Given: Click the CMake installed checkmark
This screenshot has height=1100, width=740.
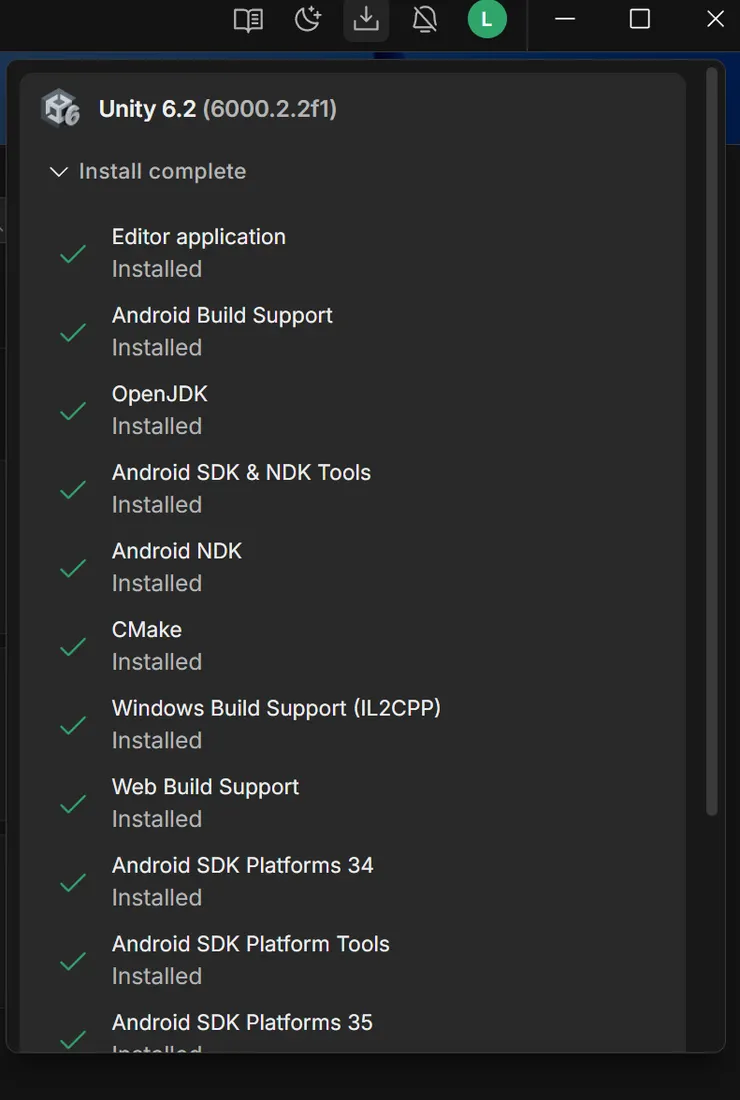Looking at the screenshot, I should point(73,647).
